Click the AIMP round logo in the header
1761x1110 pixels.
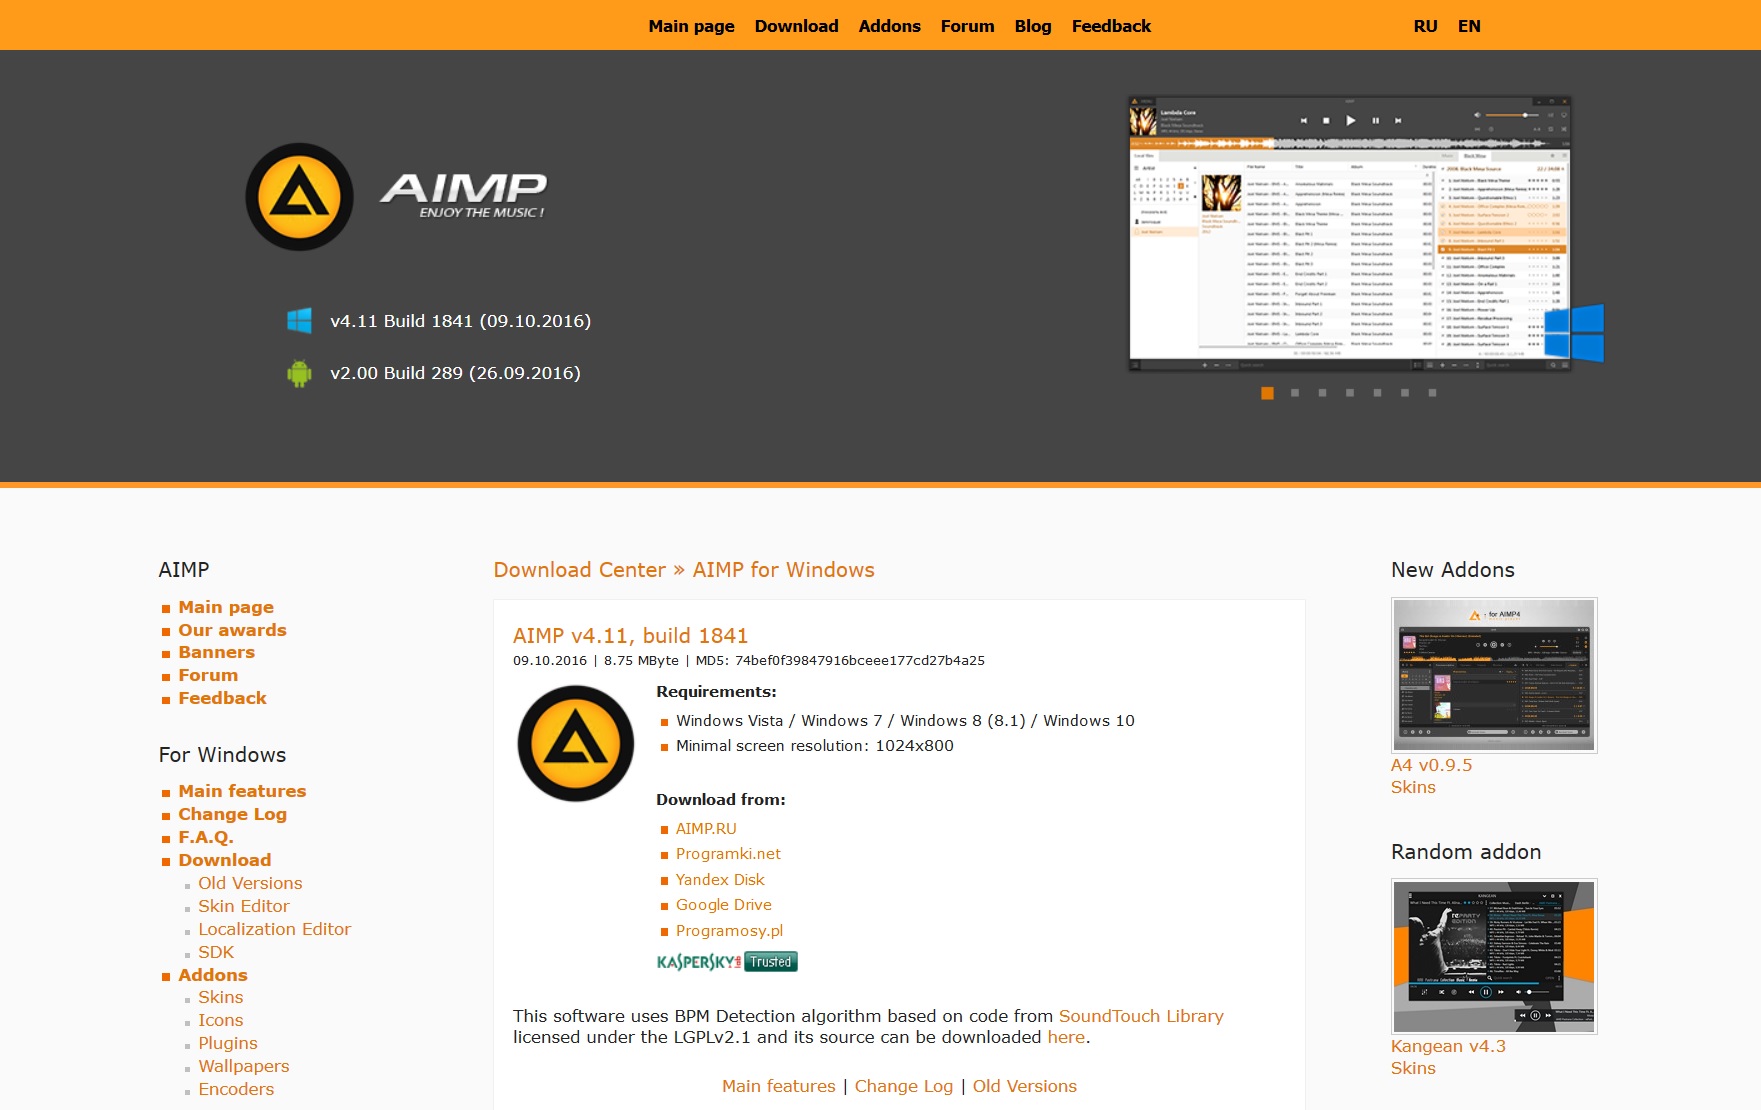pyautogui.click(x=299, y=197)
